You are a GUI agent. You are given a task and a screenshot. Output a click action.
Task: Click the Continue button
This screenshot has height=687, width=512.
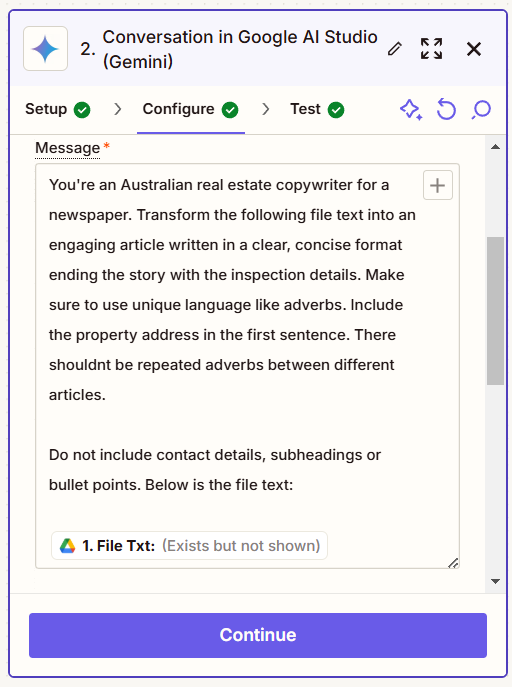click(258, 635)
